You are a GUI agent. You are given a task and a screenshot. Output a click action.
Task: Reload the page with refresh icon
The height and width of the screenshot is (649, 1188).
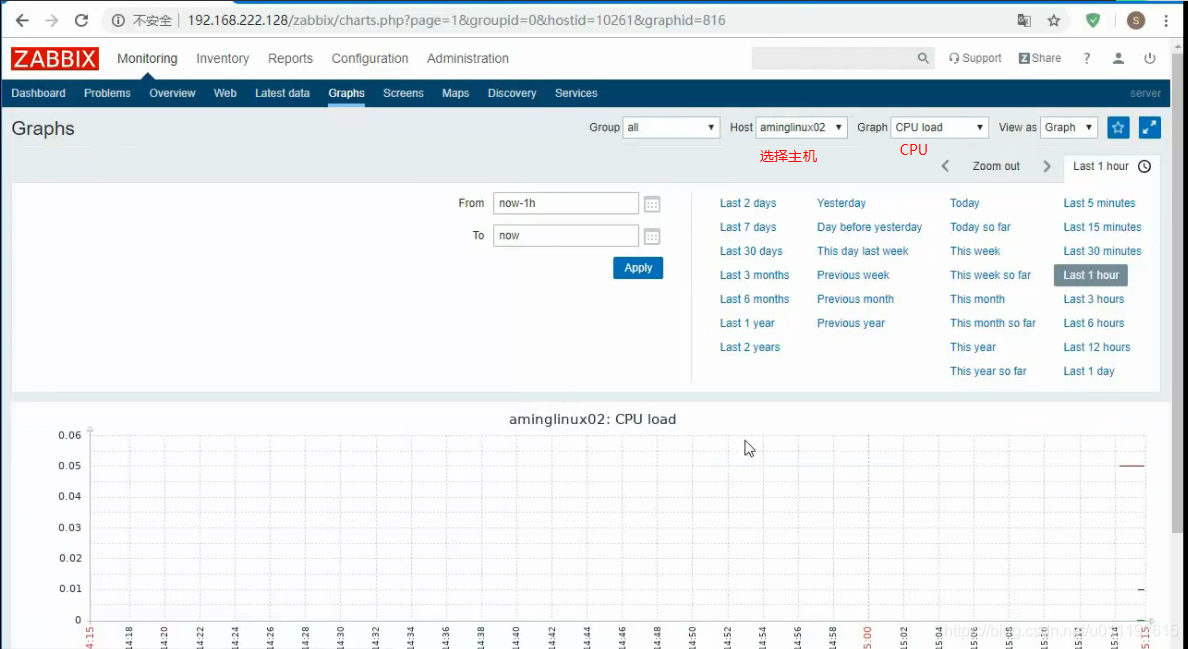pyautogui.click(x=81, y=20)
